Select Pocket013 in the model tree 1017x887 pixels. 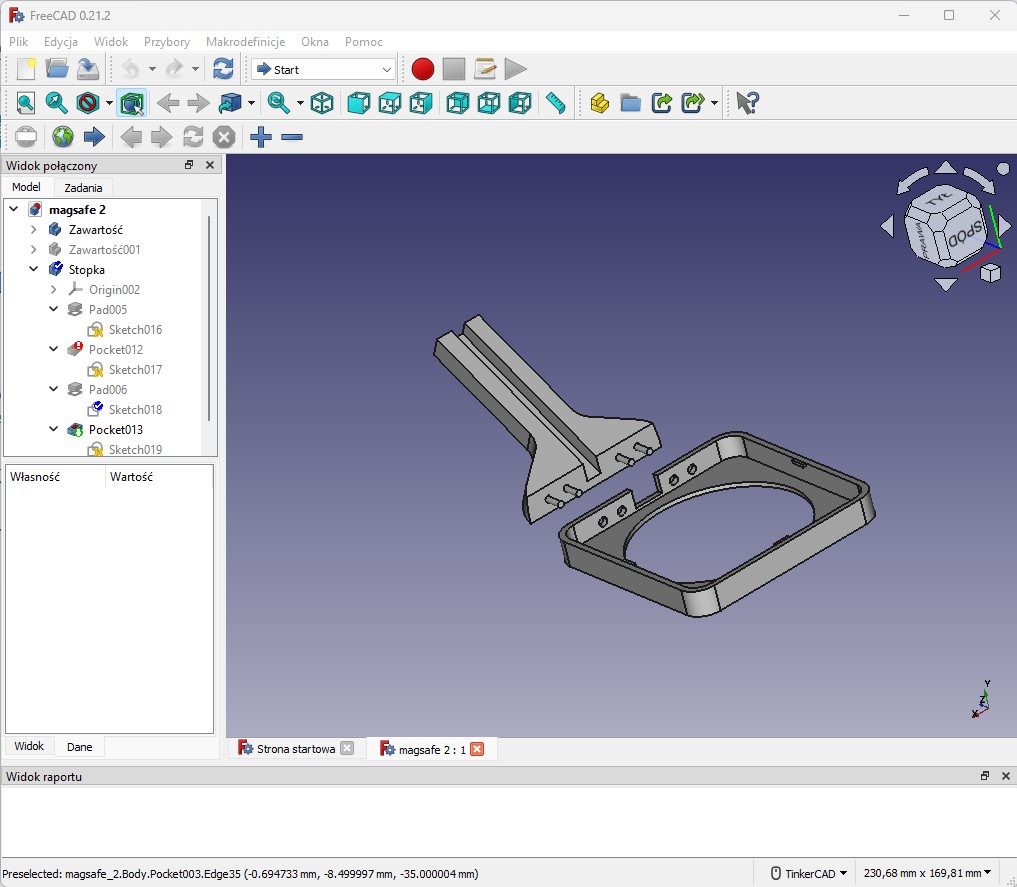(115, 429)
